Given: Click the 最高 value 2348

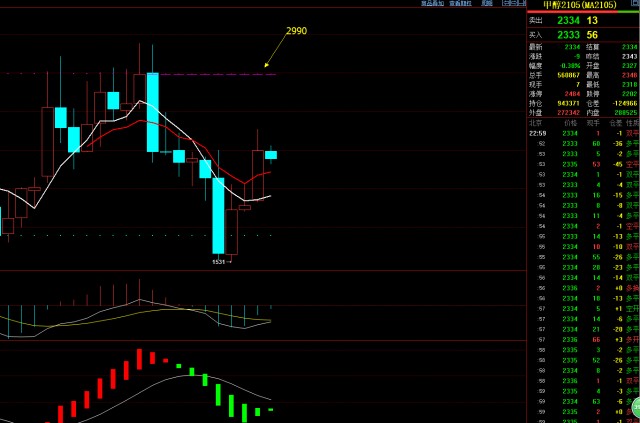Looking at the screenshot, I should tap(631, 74).
